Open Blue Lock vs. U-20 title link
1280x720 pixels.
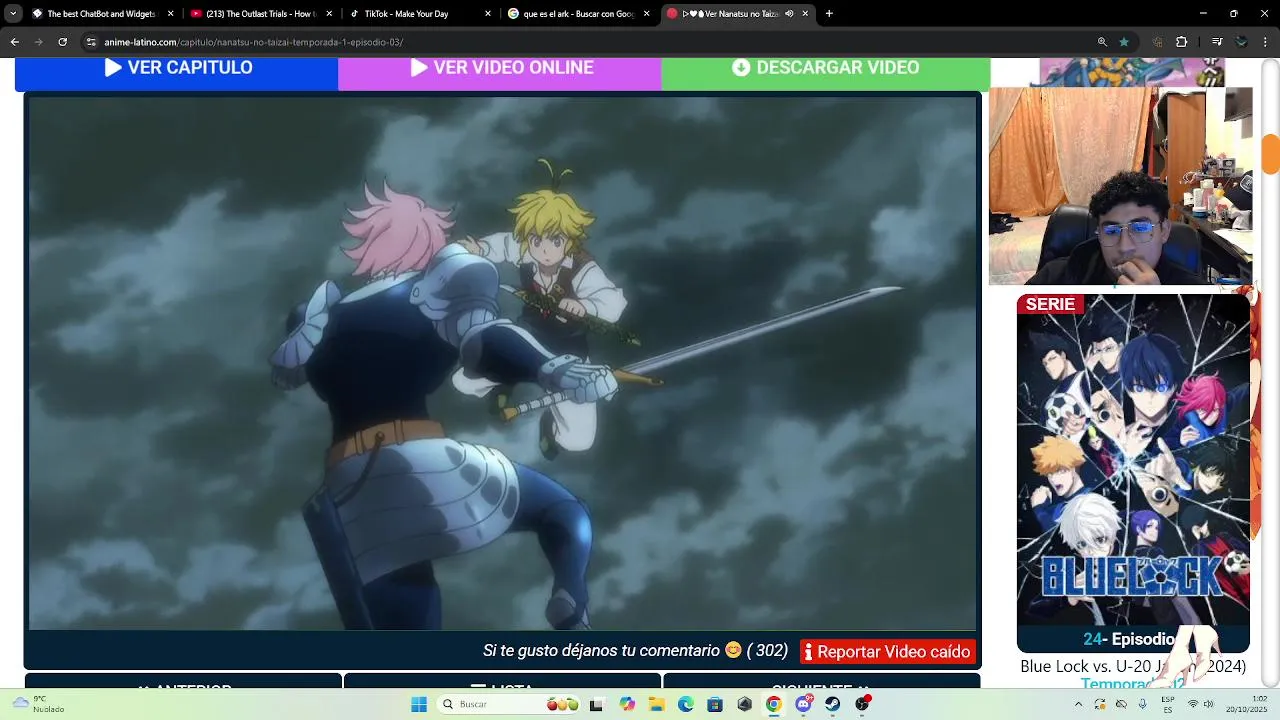[x=1133, y=666]
